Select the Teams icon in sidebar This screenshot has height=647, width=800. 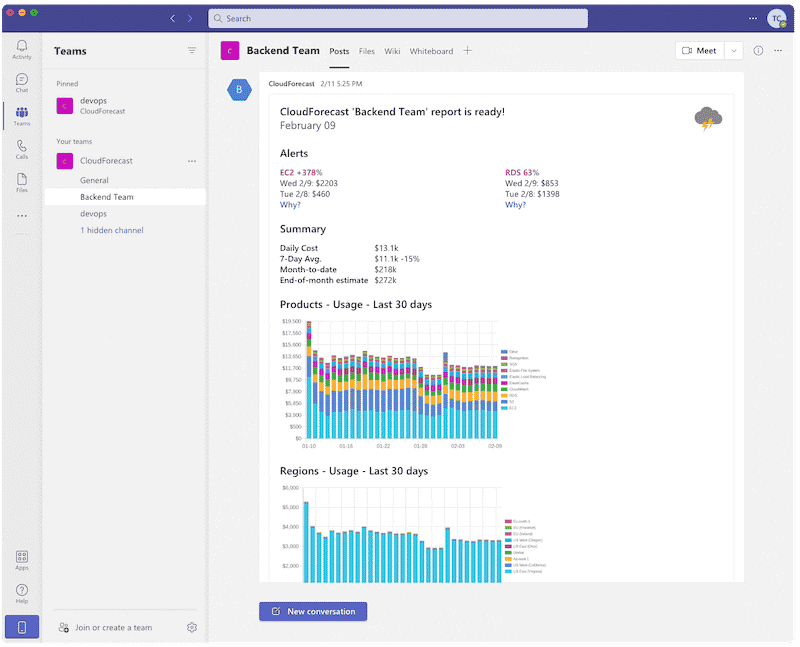22,116
